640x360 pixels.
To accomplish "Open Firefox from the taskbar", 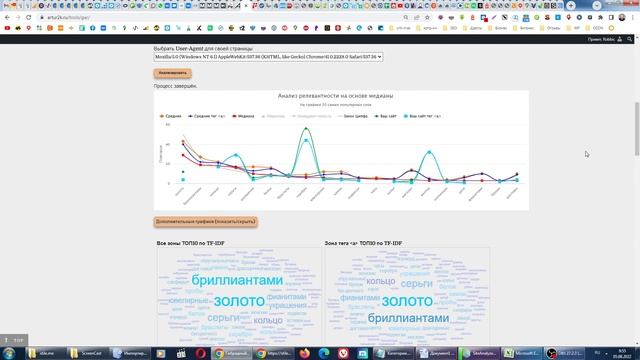I will [304, 353].
